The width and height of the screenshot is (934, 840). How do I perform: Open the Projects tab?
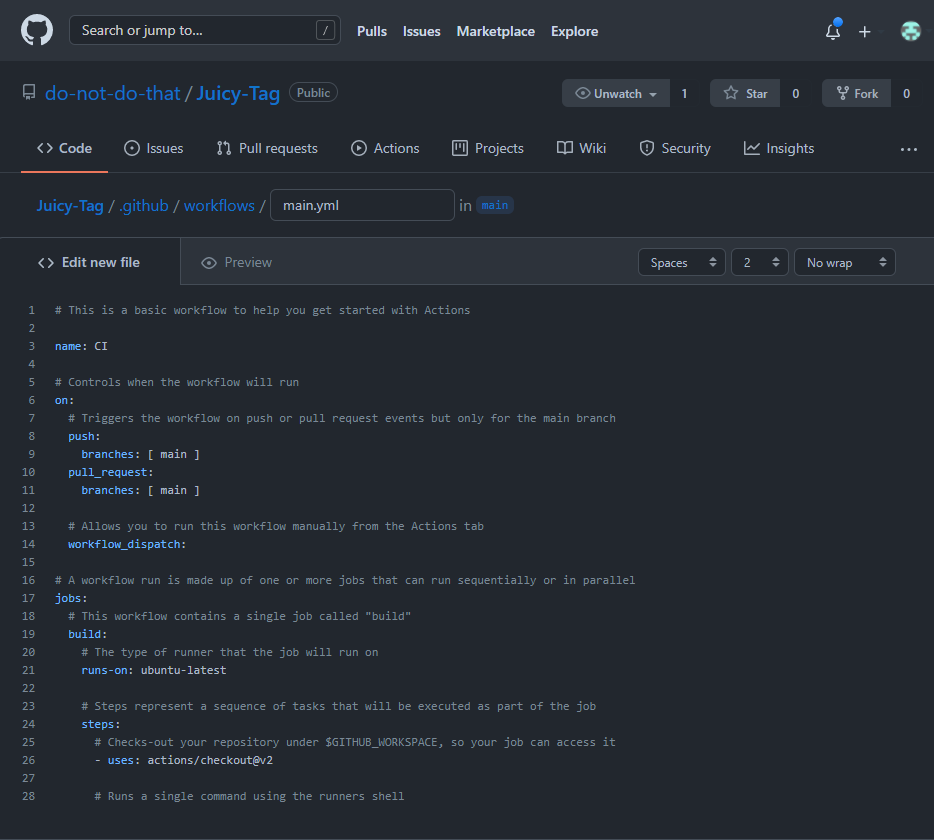click(488, 148)
